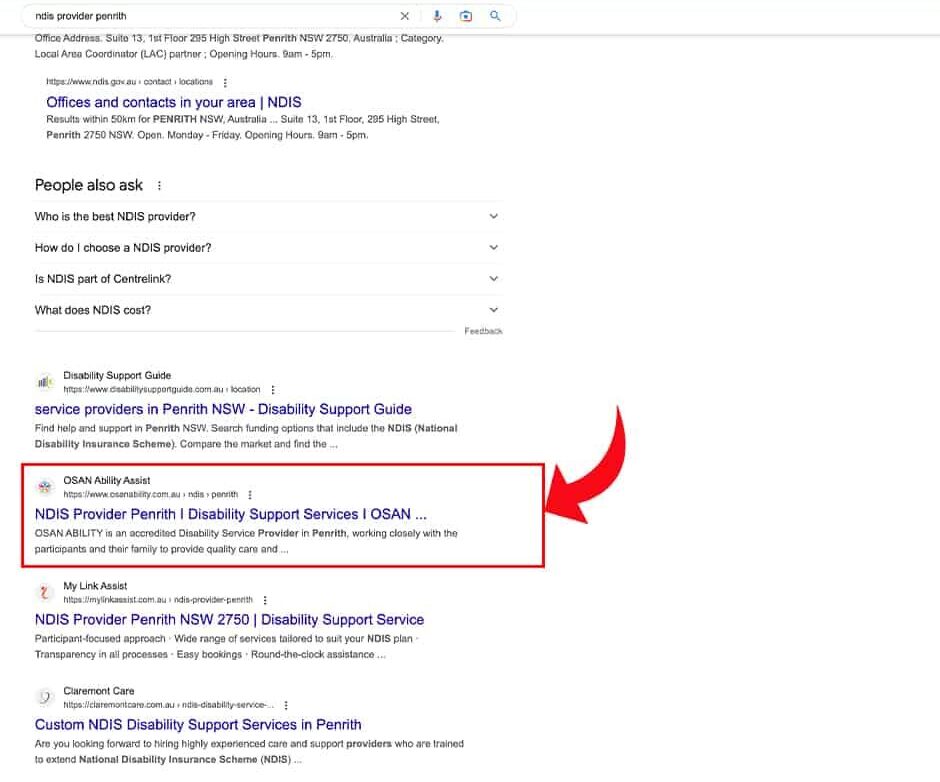940x782 pixels.
Task: Clear the search box with X icon
Action: 405,16
